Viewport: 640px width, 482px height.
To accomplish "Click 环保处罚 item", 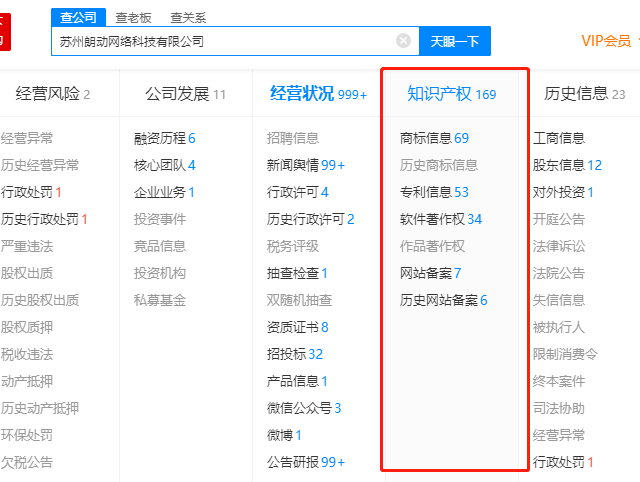I will [27, 435].
